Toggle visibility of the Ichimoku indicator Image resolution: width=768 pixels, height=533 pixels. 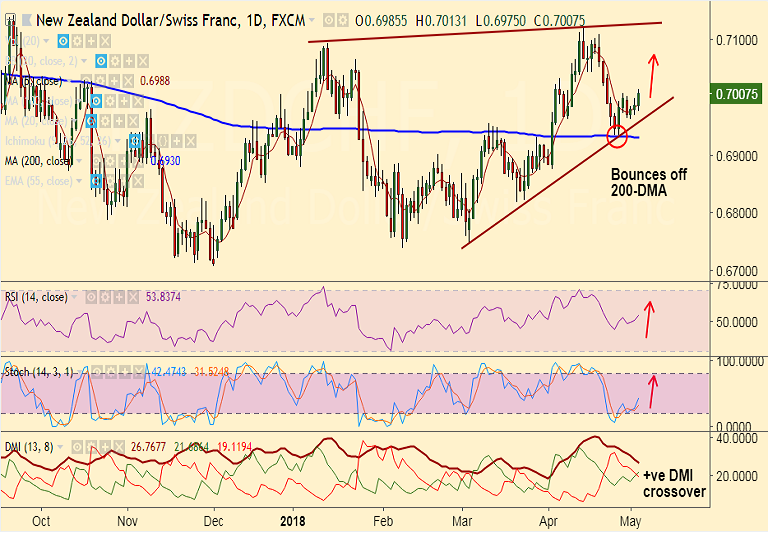[135, 141]
